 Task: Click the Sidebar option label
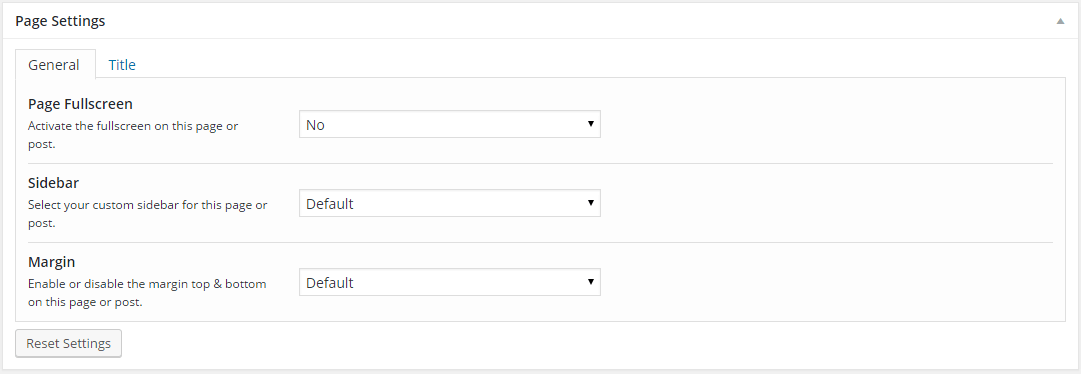tap(53, 184)
